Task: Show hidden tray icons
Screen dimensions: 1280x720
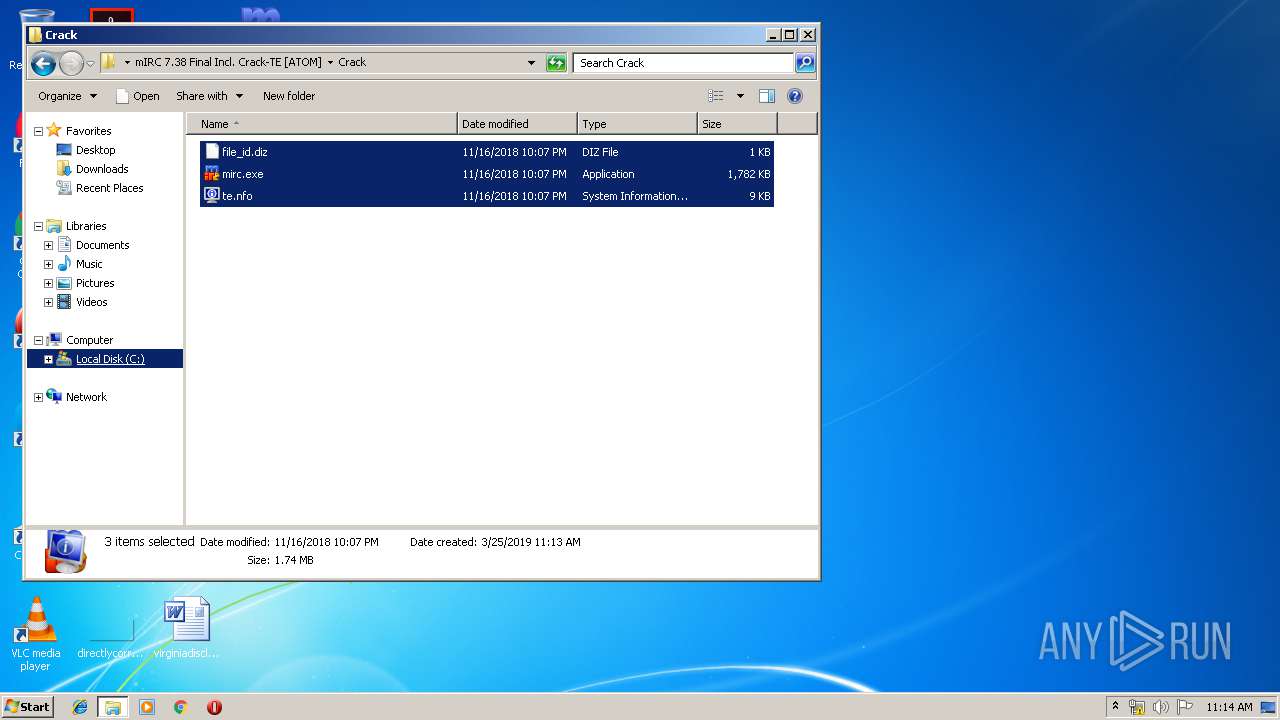Action: click(1116, 706)
